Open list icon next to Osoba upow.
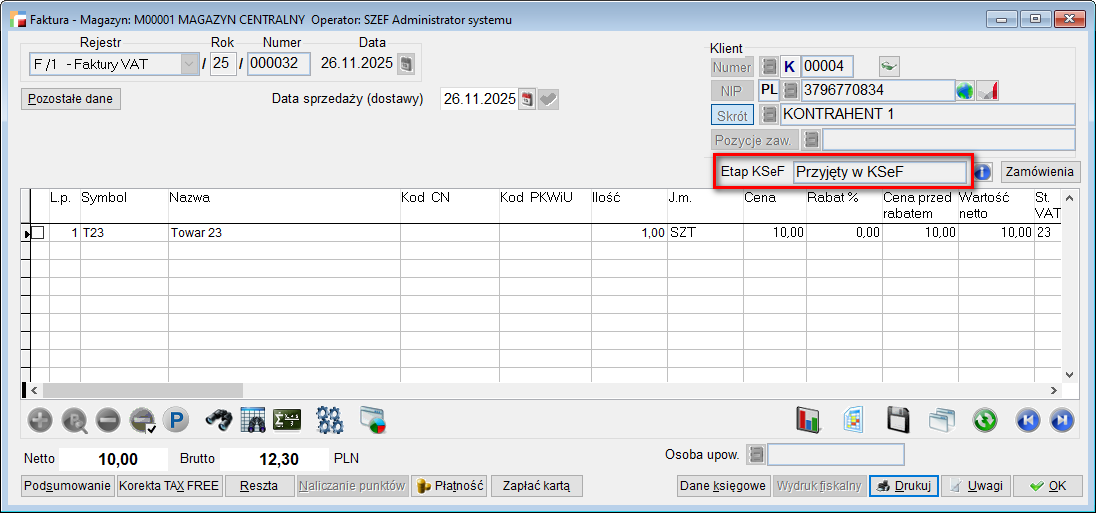This screenshot has height=513, width=1096. (x=756, y=455)
